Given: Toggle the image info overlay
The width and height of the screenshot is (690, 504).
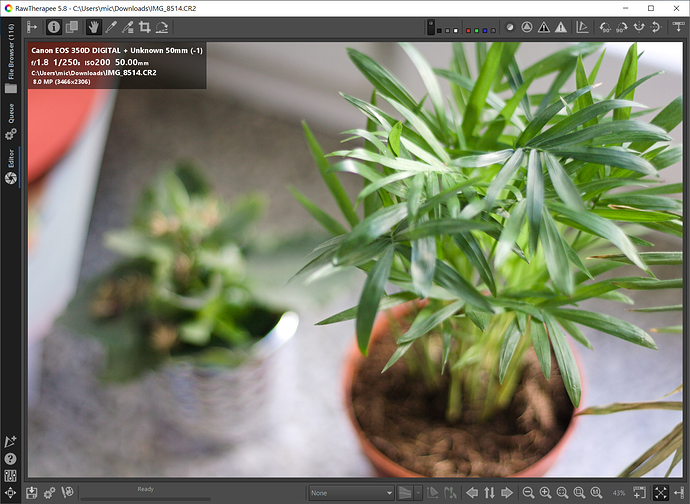Looking at the screenshot, I should click(x=54, y=27).
